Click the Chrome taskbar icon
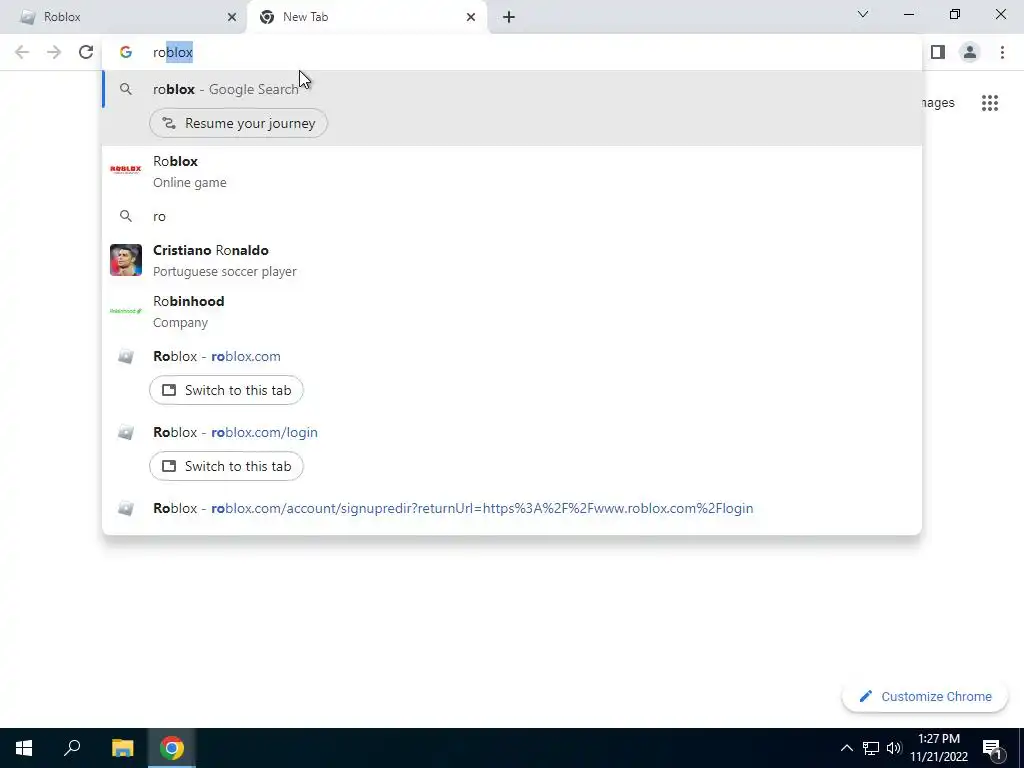The width and height of the screenshot is (1024, 768). tap(172, 748)
